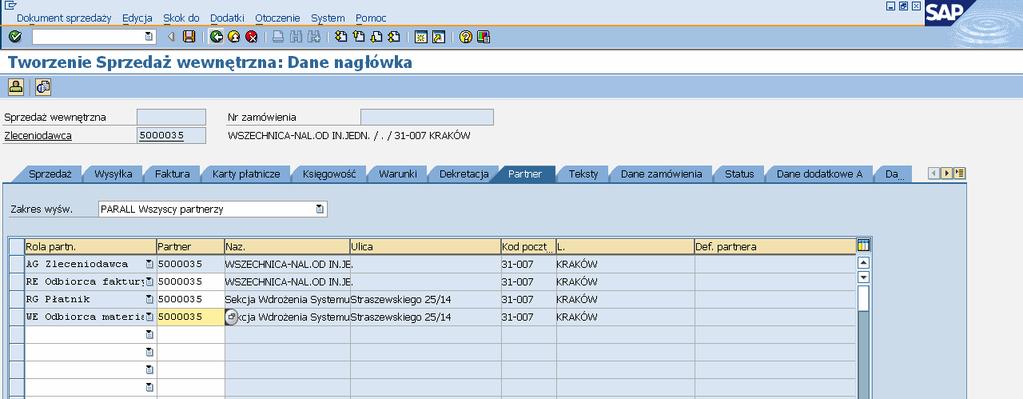1023x399 pixels.
Task: Open the Dokument sprzedaży menu
Action: pyautogui.click(x=64, y=18)
